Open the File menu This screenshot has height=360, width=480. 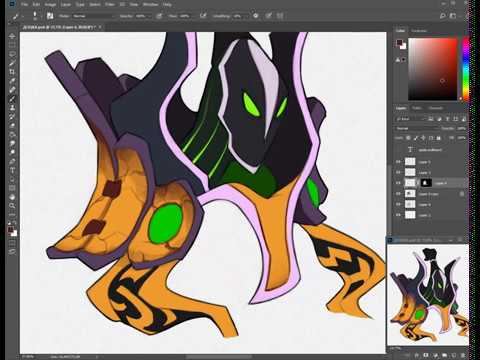[24, 5]
